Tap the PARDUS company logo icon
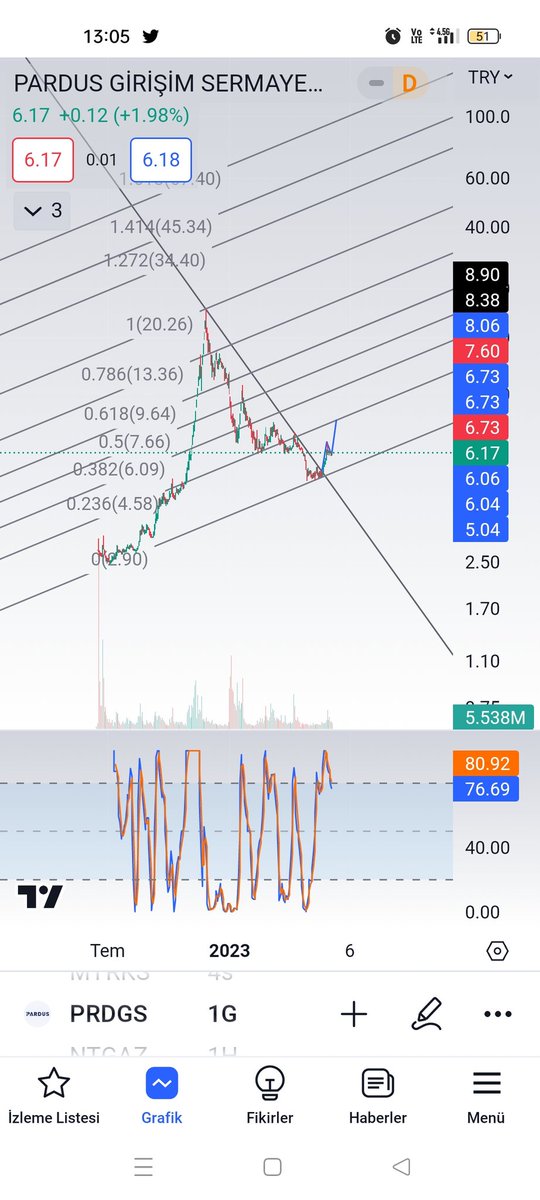The width and height of the screenshot is (540, 1200). click(38, 1014)
